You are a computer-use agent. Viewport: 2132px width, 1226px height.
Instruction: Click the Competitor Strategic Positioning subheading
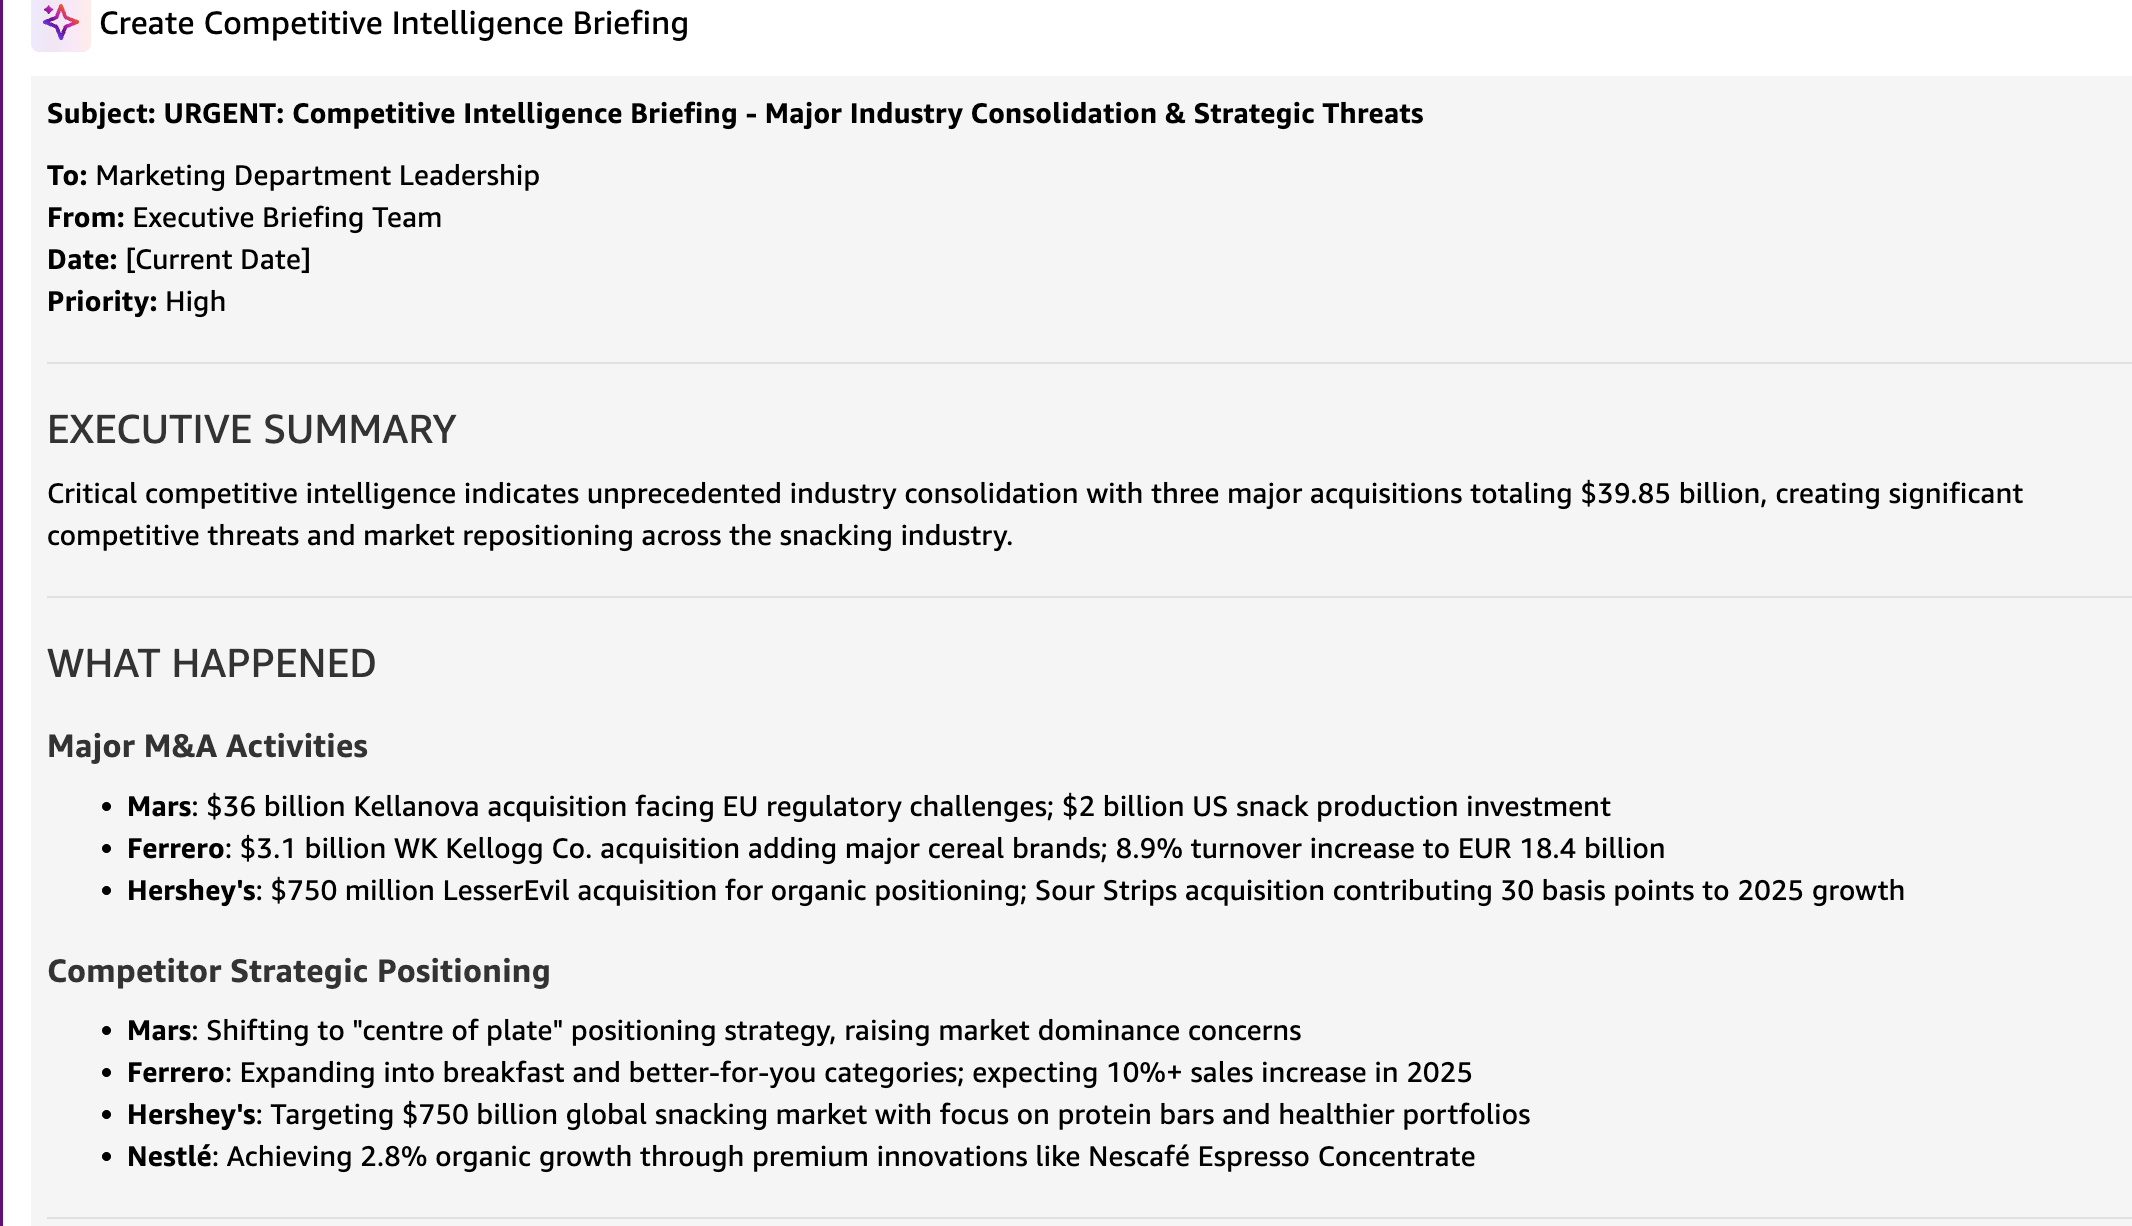[x=298, y=970]
